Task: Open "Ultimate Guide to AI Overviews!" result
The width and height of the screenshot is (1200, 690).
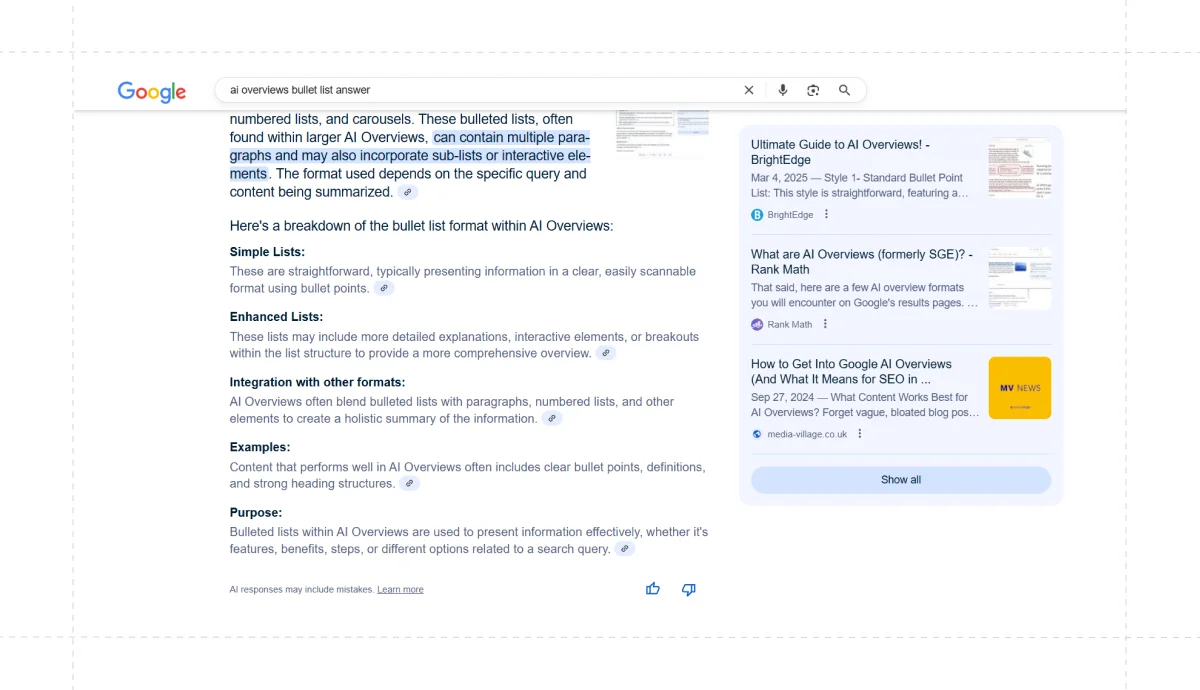Action: click(x=841, y=152)
